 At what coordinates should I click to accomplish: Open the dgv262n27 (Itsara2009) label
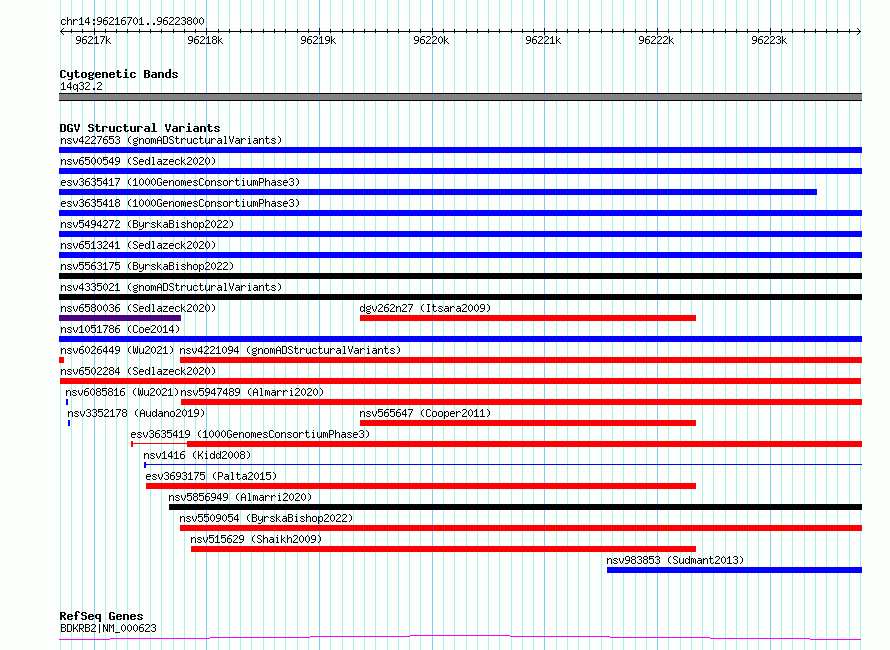[x=425, y=308]
